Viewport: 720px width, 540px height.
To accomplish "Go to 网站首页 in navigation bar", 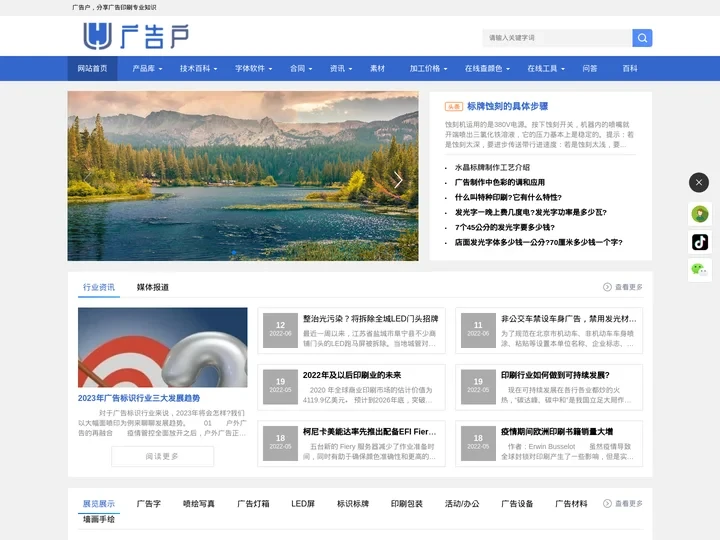I will click(x=92, y=68).
